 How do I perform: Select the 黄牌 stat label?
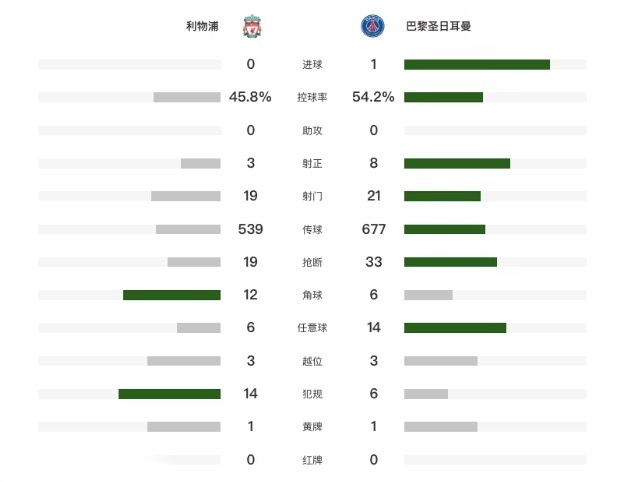point(312,427)
